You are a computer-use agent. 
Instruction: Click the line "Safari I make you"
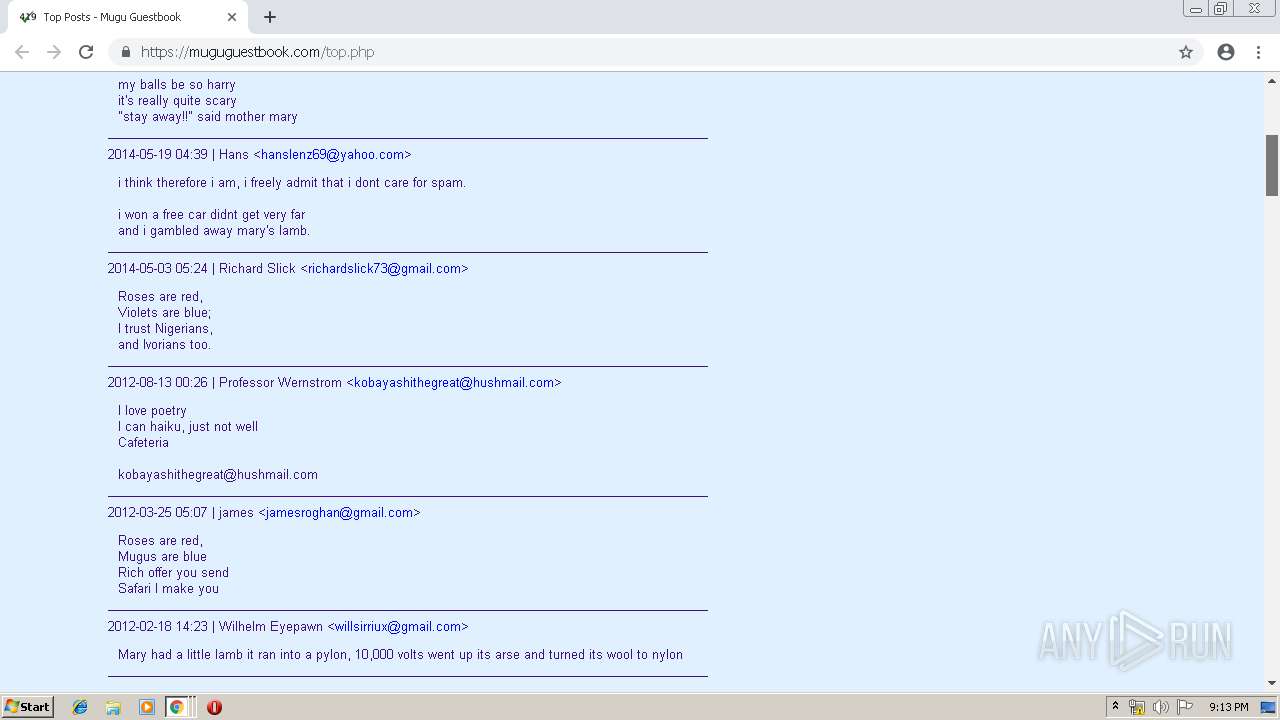(168, 589)
